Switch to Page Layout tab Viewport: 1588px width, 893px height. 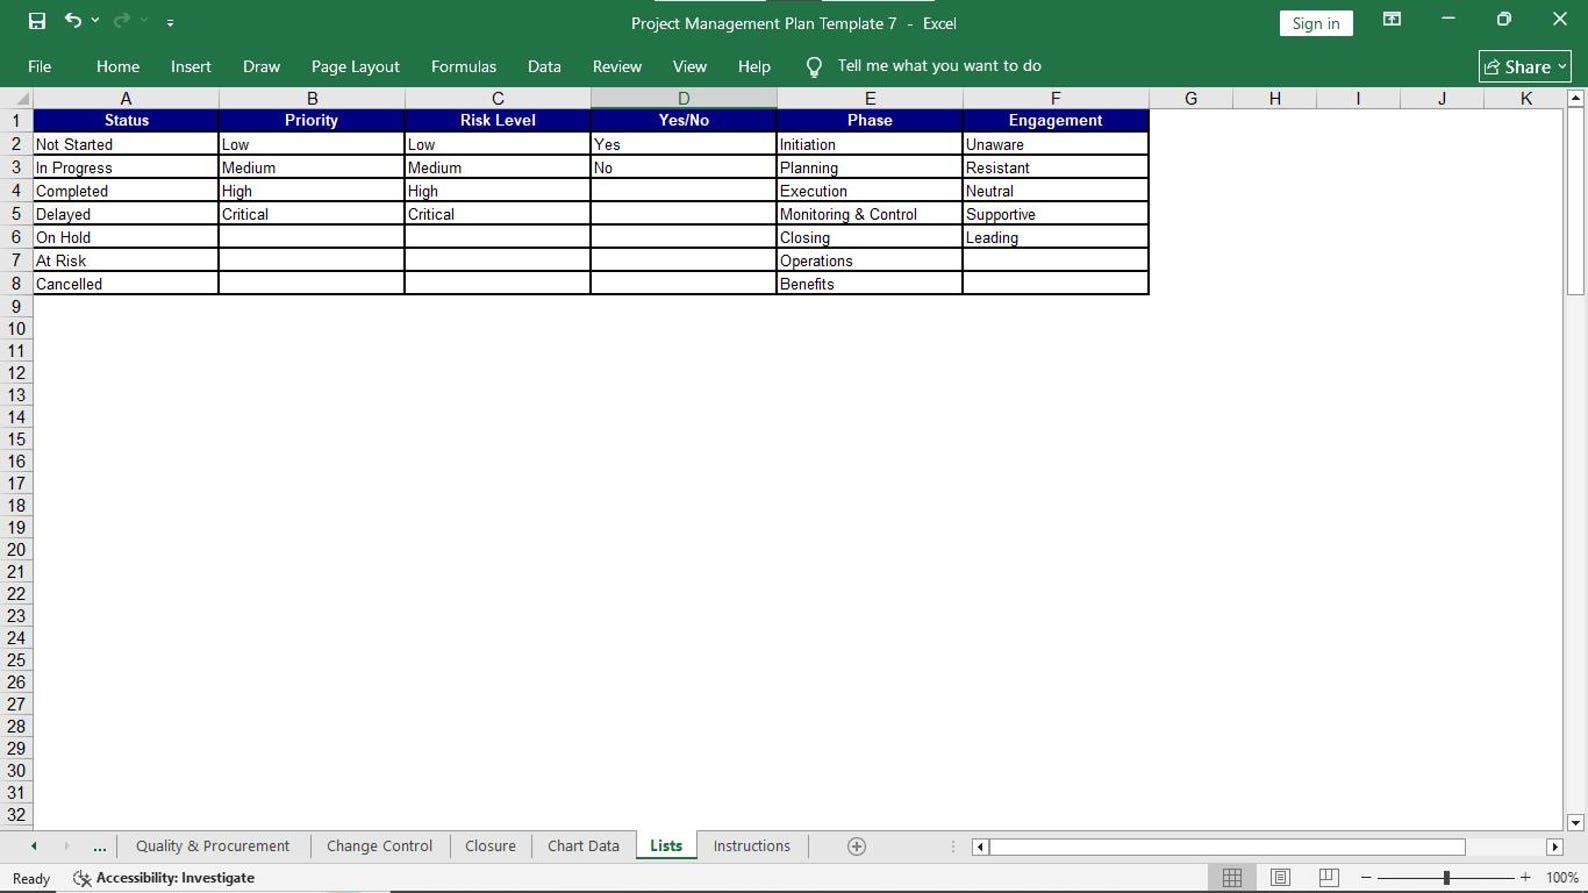[355, 66]
